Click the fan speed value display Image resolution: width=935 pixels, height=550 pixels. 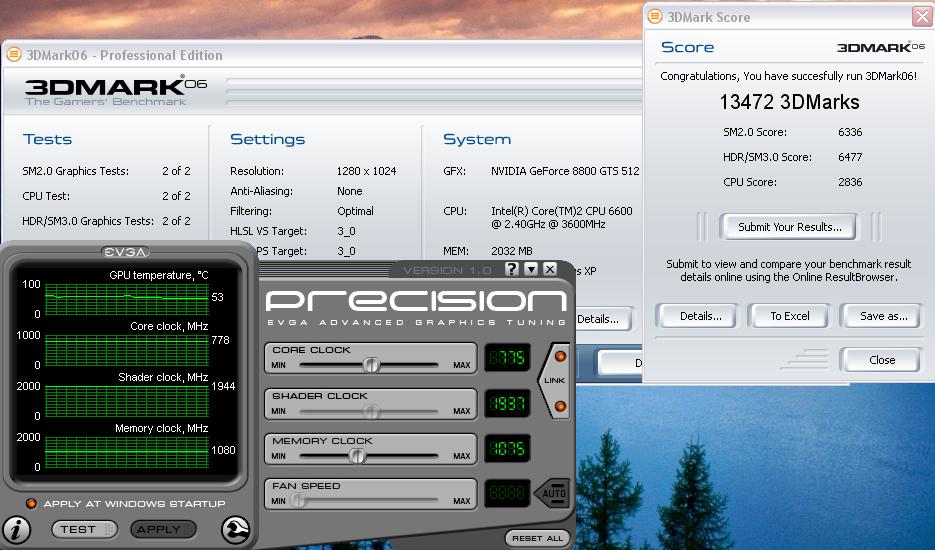pos(507,493)
